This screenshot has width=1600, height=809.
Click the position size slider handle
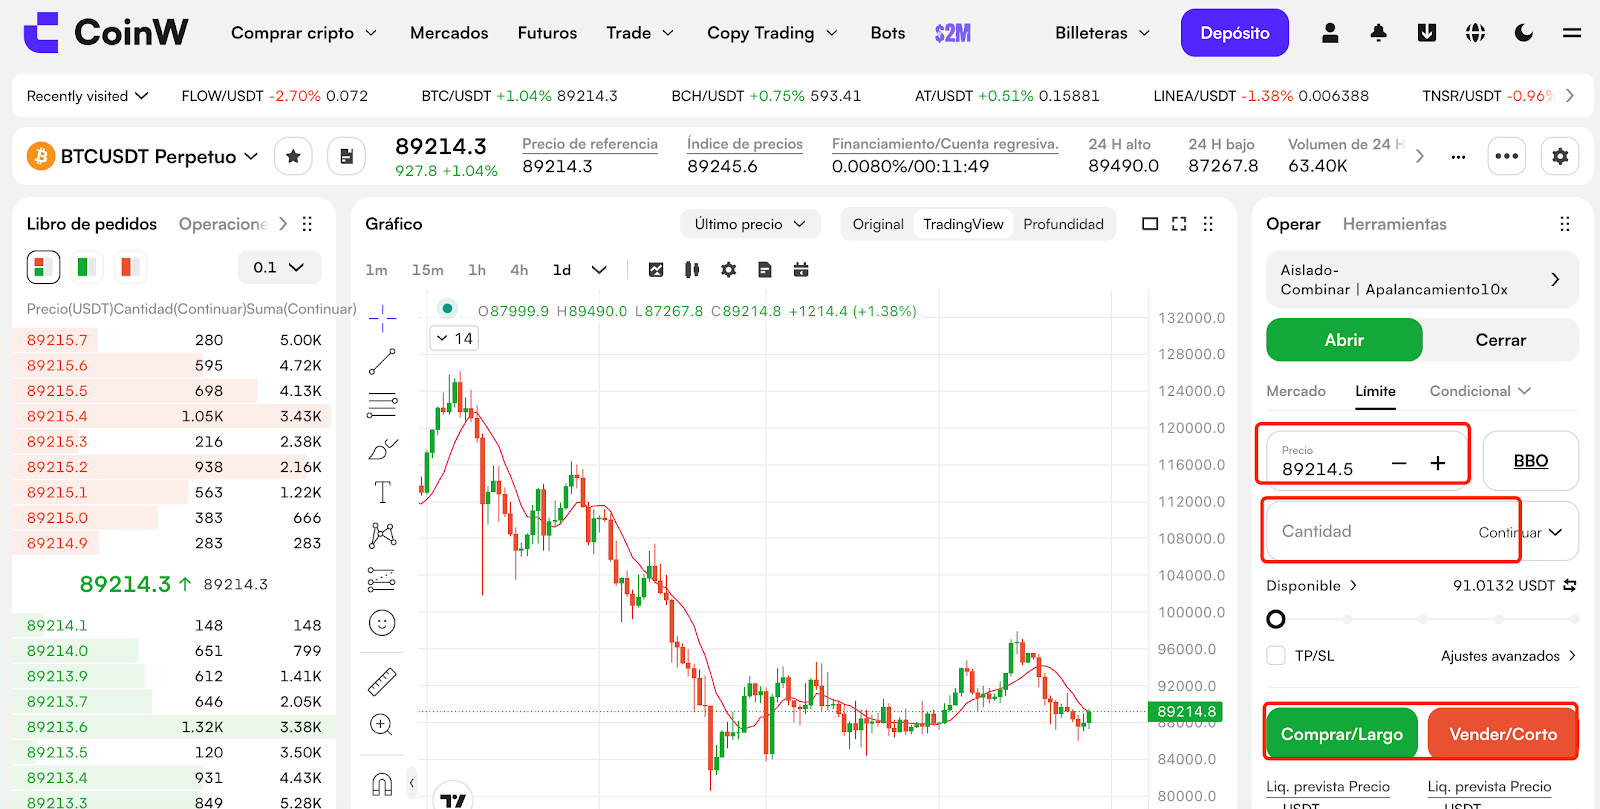(x=1276, y=619)
